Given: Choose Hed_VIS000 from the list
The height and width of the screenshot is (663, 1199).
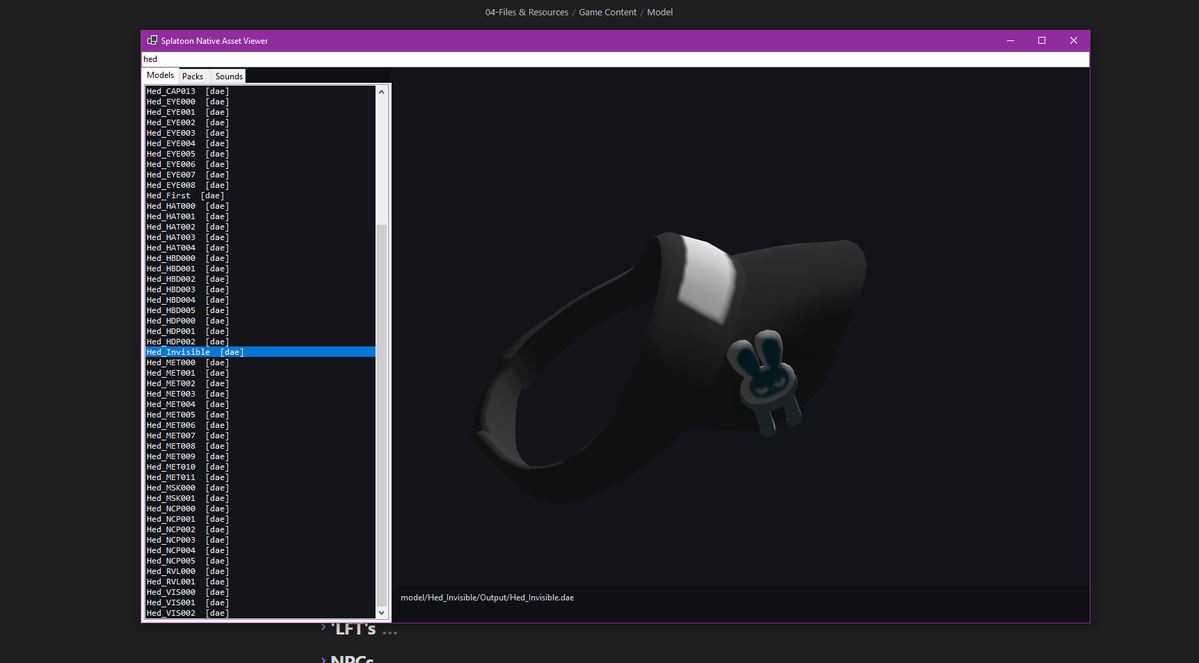Looking at the screenshot, I should (260, 593).
